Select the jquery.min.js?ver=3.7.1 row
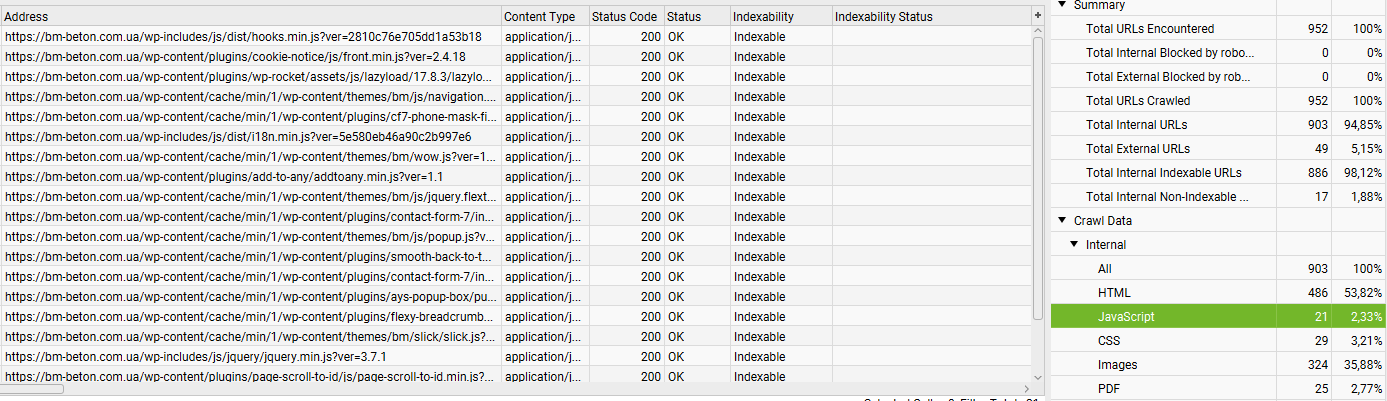The width and height of the screenshot is (1387, 401). (250, 356)
